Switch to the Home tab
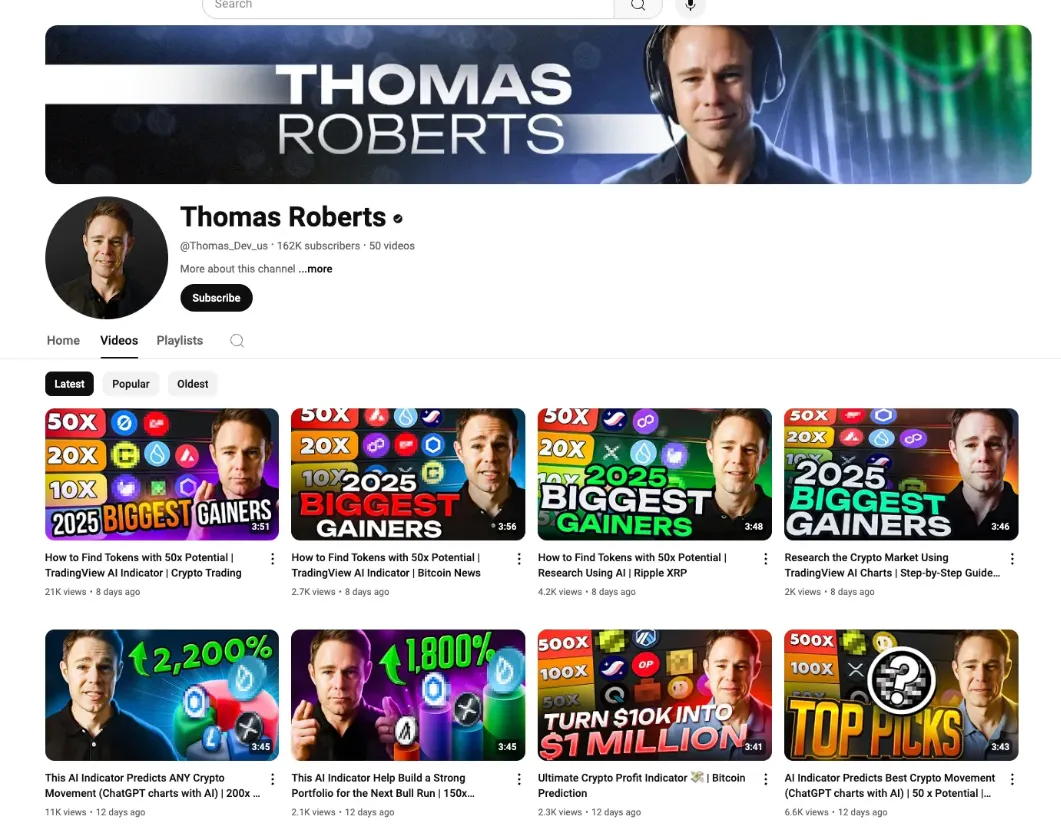Image resolution: width=1061 pixels, height=826 pixels. [x=63, y=340]
